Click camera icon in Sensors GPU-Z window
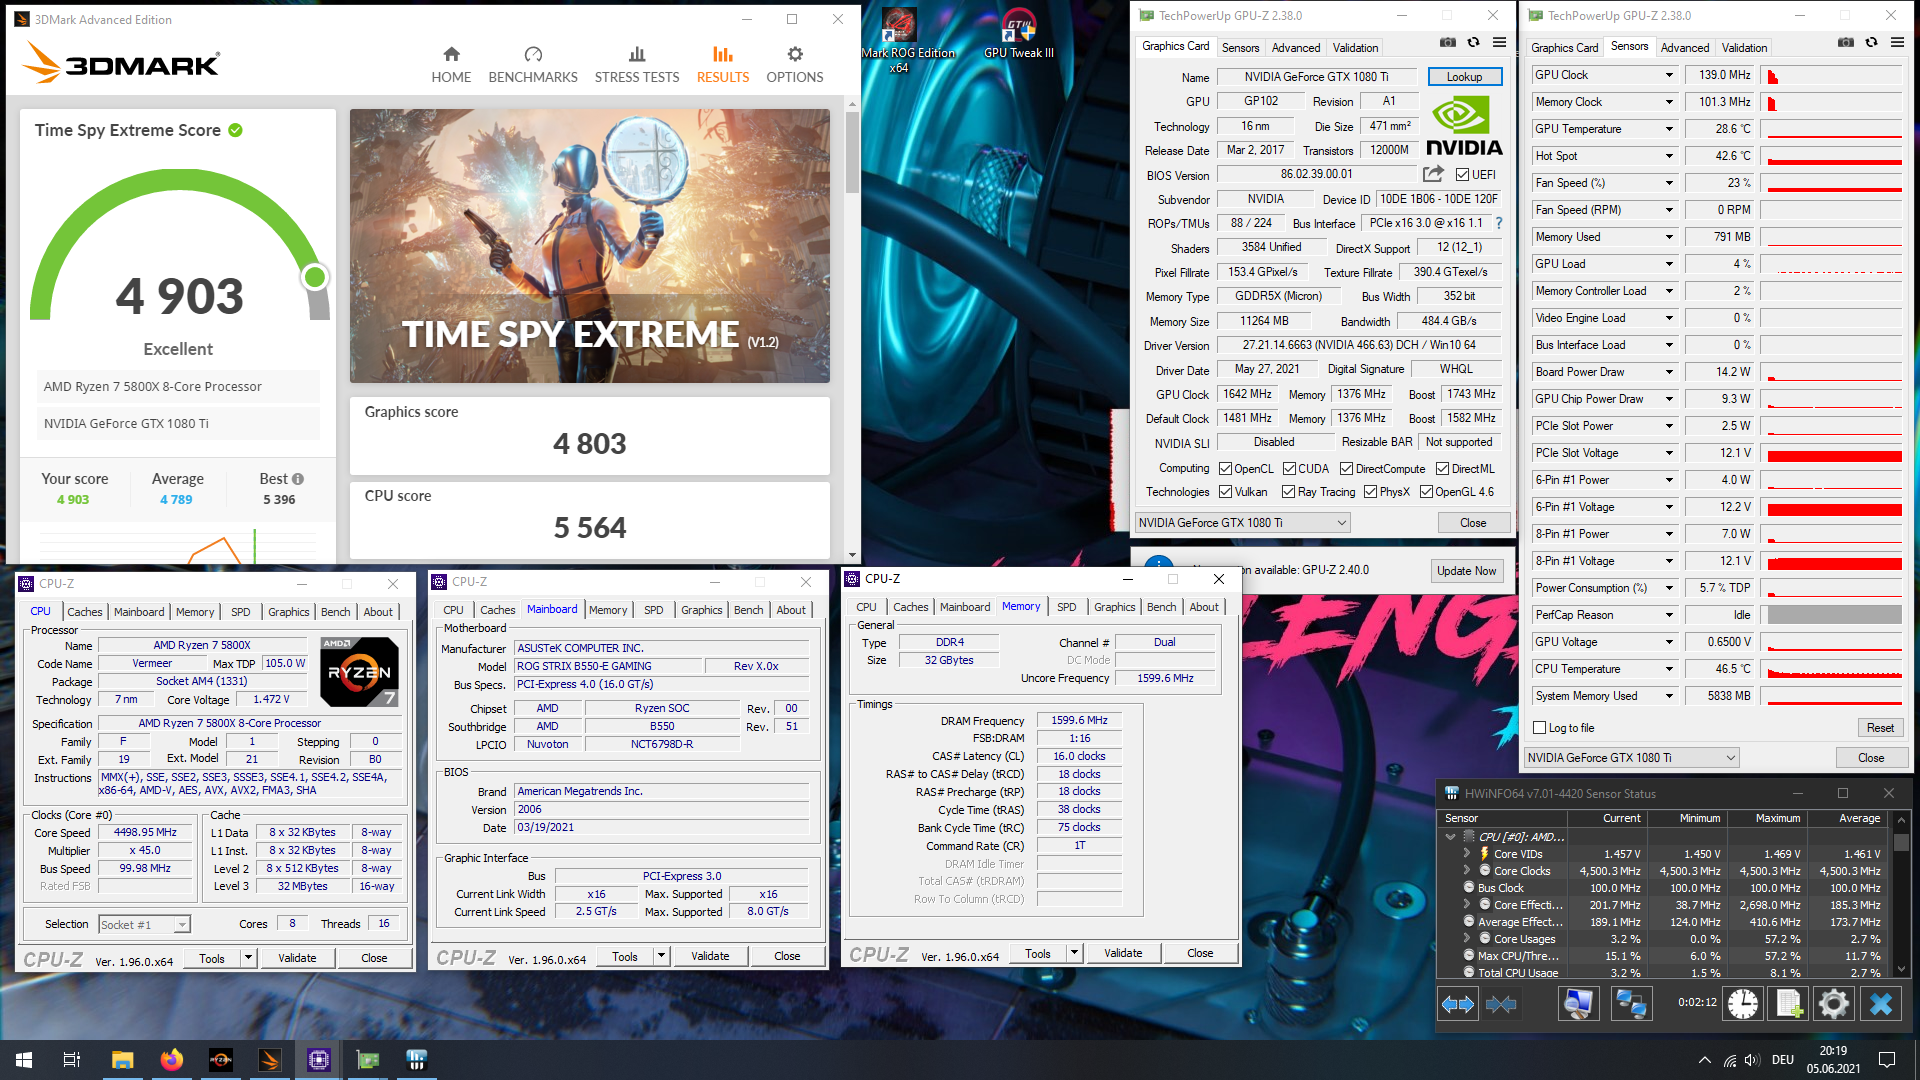 tap(1846, 43)
